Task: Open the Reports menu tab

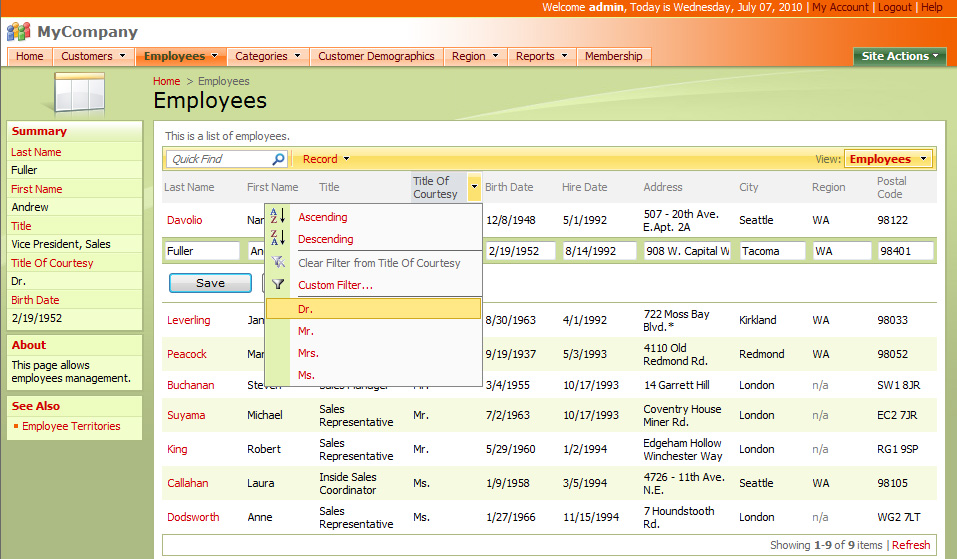Action: (x=541, y=56)
